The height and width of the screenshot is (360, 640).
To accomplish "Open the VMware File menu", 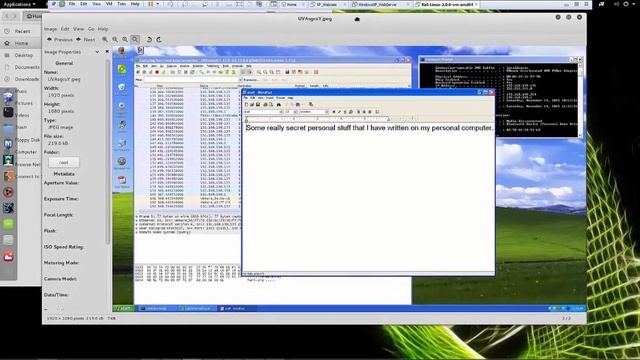I will (x=72, y=4).
